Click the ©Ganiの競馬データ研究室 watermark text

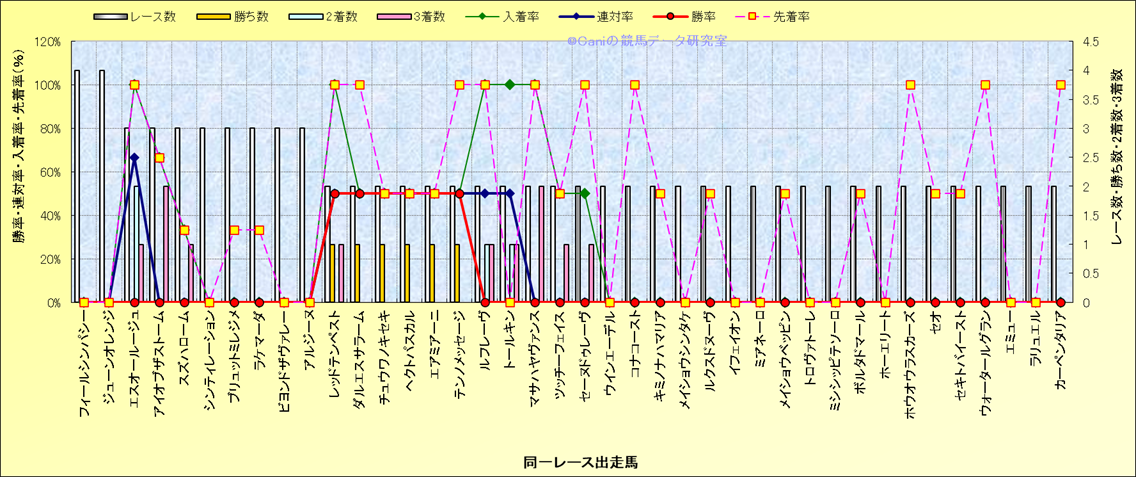646,41
